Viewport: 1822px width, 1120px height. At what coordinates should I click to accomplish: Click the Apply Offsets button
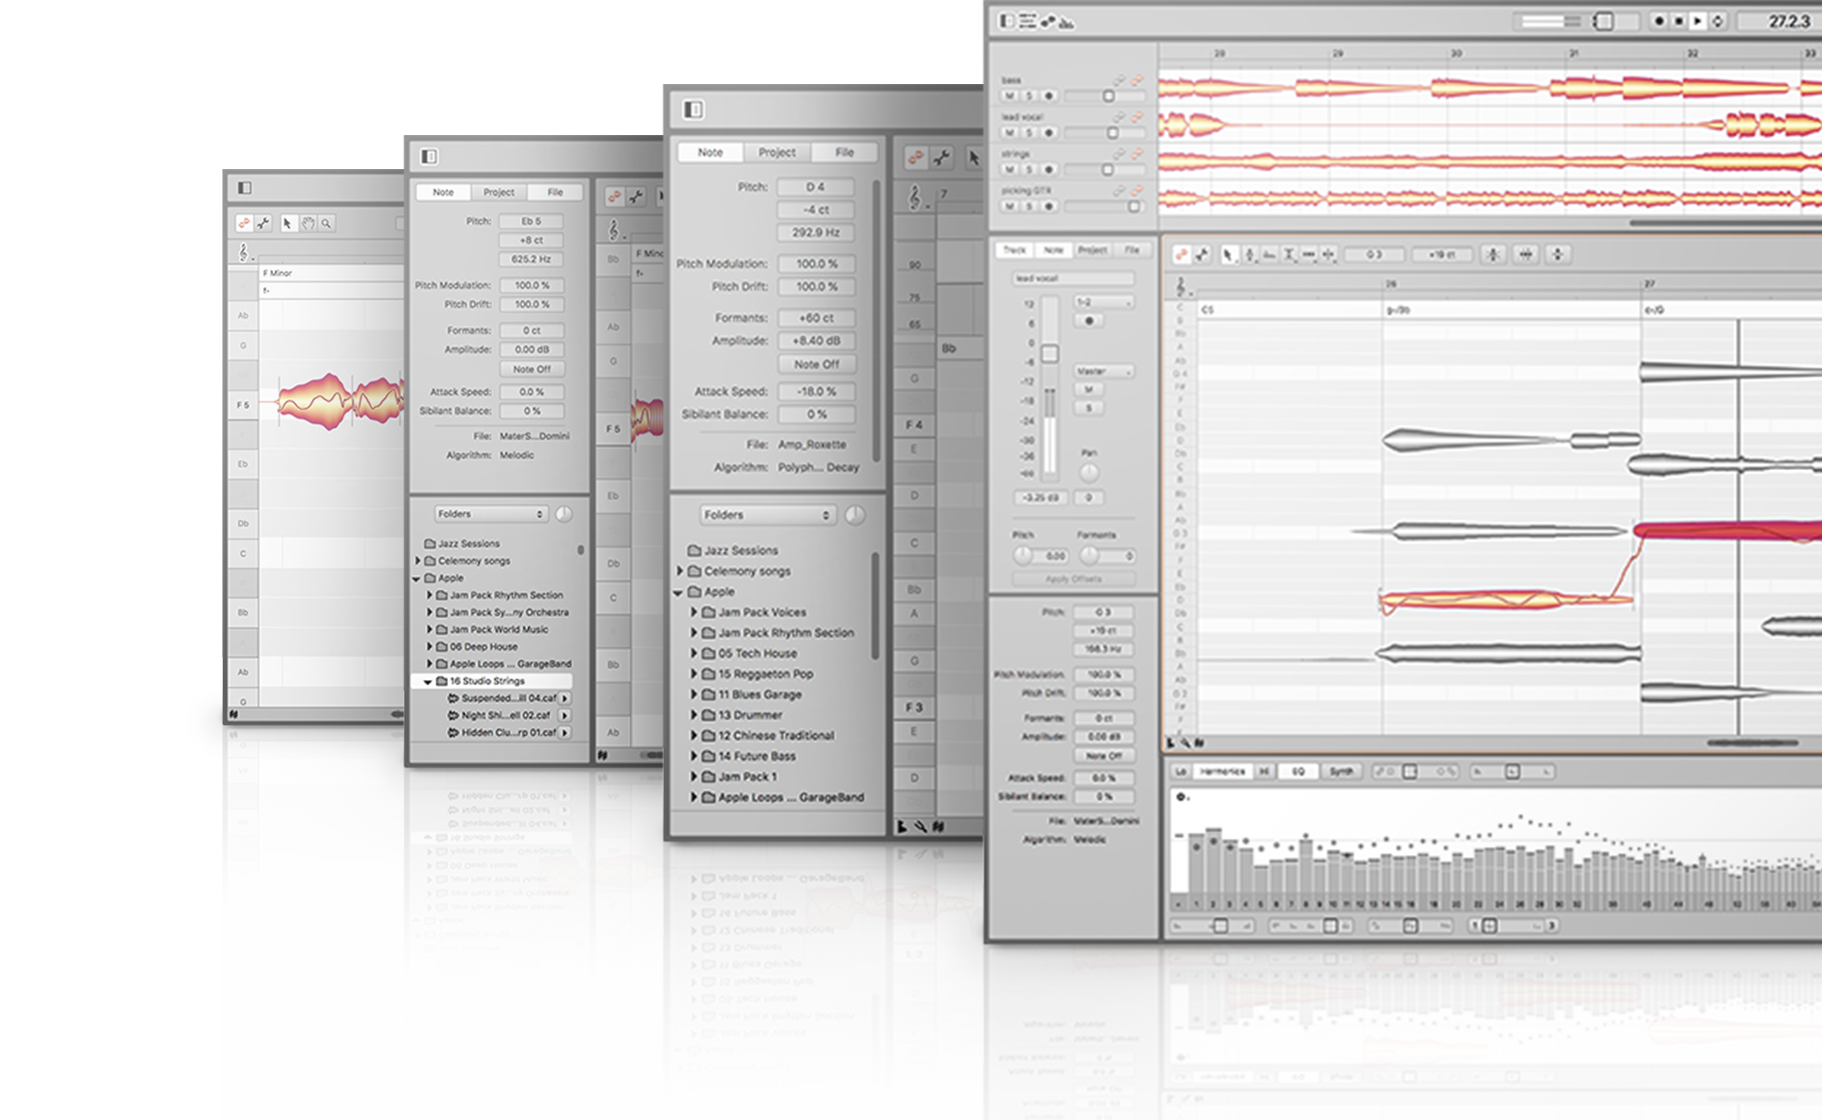click(x=1073, y=579)
